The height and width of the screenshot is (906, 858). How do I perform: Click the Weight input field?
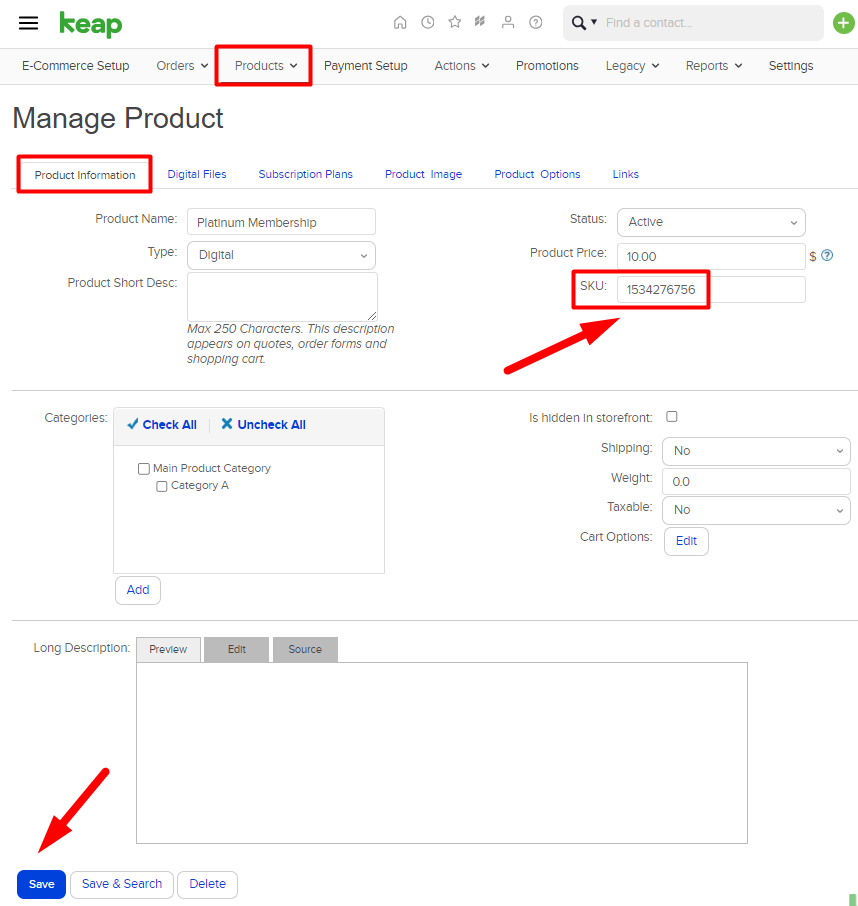pyautogui.click(x=756, y=481)
